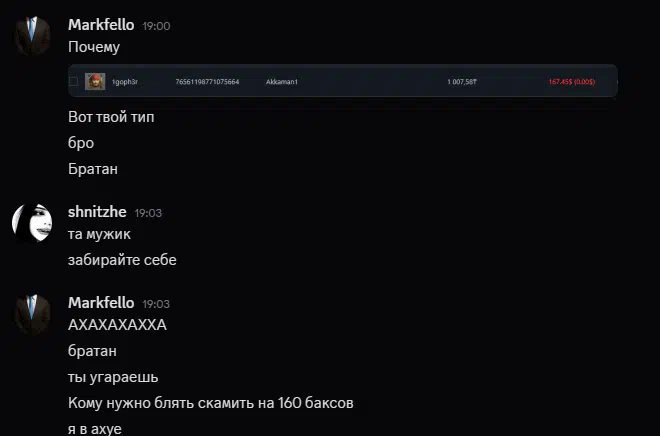The height and width of the screenshot is (436, 660).
Task: Click the message "Вот твой тип"
Action: (x=111, y=117)
